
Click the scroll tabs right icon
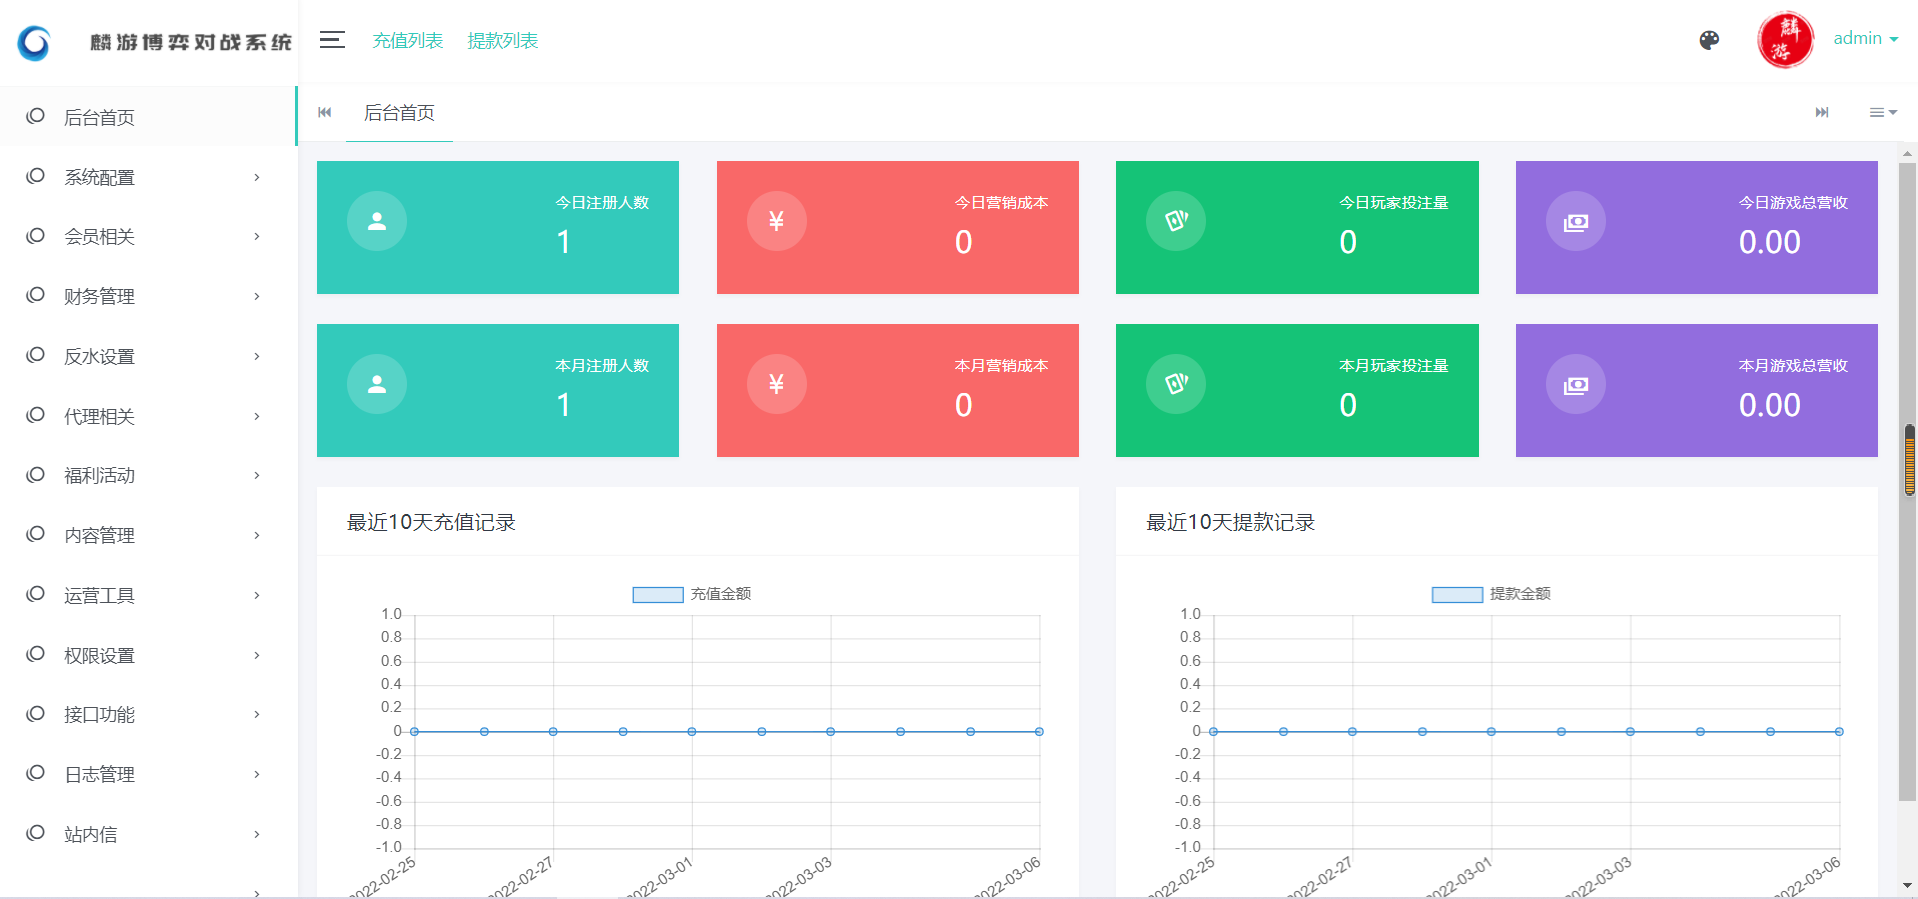(1822, 113)
